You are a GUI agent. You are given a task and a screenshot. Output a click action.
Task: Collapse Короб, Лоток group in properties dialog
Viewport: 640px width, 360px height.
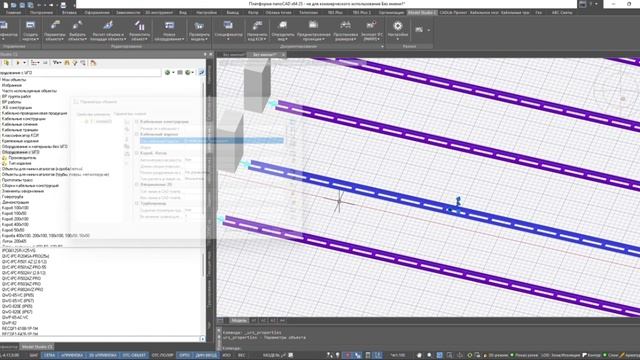coord(137,153)
